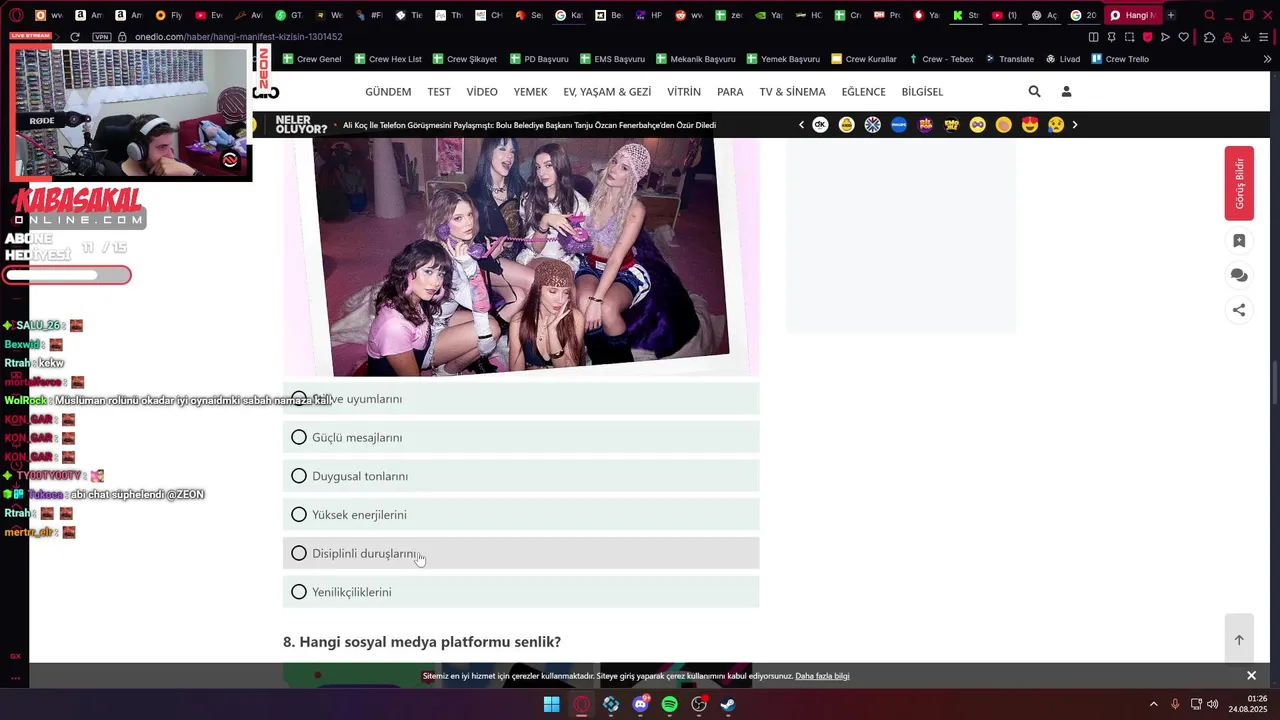Open the Windows Start menu

552,705
